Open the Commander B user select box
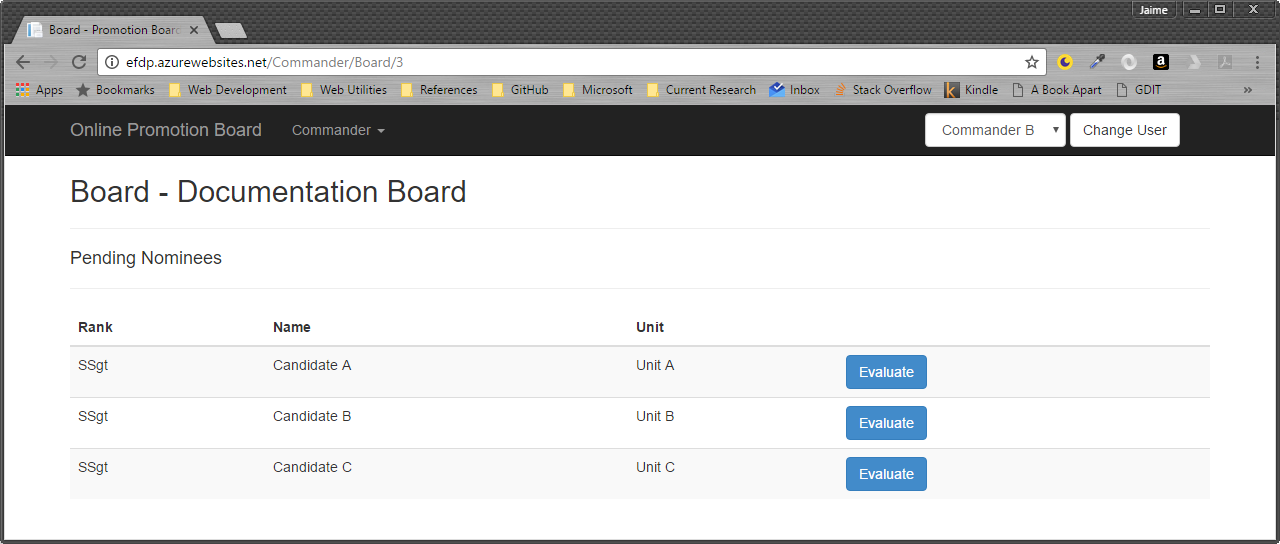 (994, 130)
